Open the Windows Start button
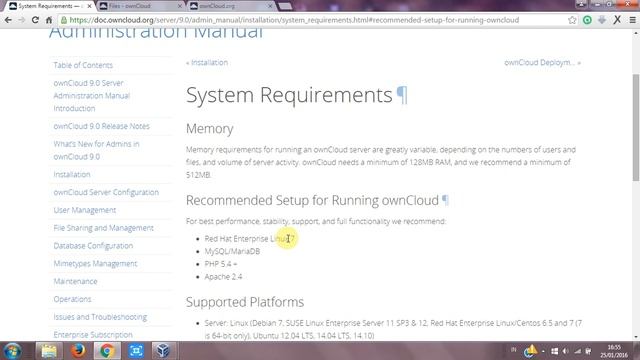Screen dimensions: 640x360 (12, 351)
